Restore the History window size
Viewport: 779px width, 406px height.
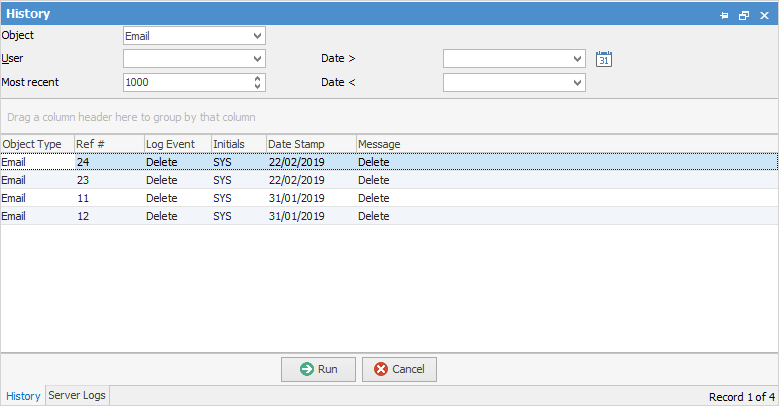(743, 15)
